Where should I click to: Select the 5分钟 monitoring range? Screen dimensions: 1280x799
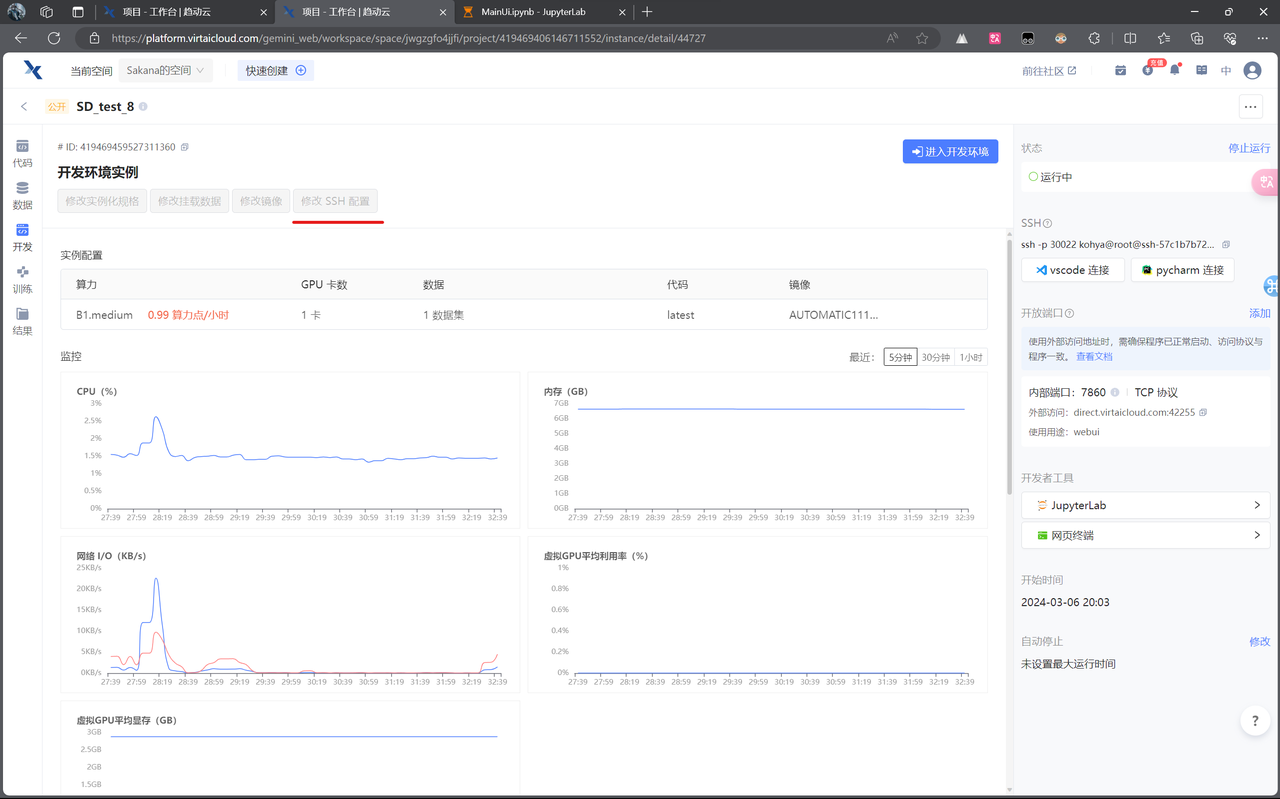(900, 357)
